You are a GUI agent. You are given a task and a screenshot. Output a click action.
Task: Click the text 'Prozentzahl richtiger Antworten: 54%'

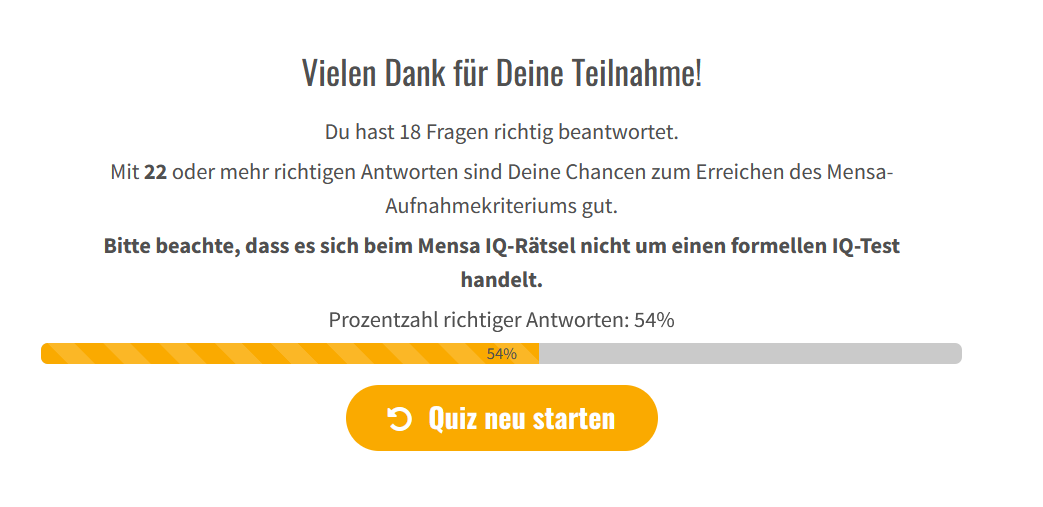coord(502,320)
